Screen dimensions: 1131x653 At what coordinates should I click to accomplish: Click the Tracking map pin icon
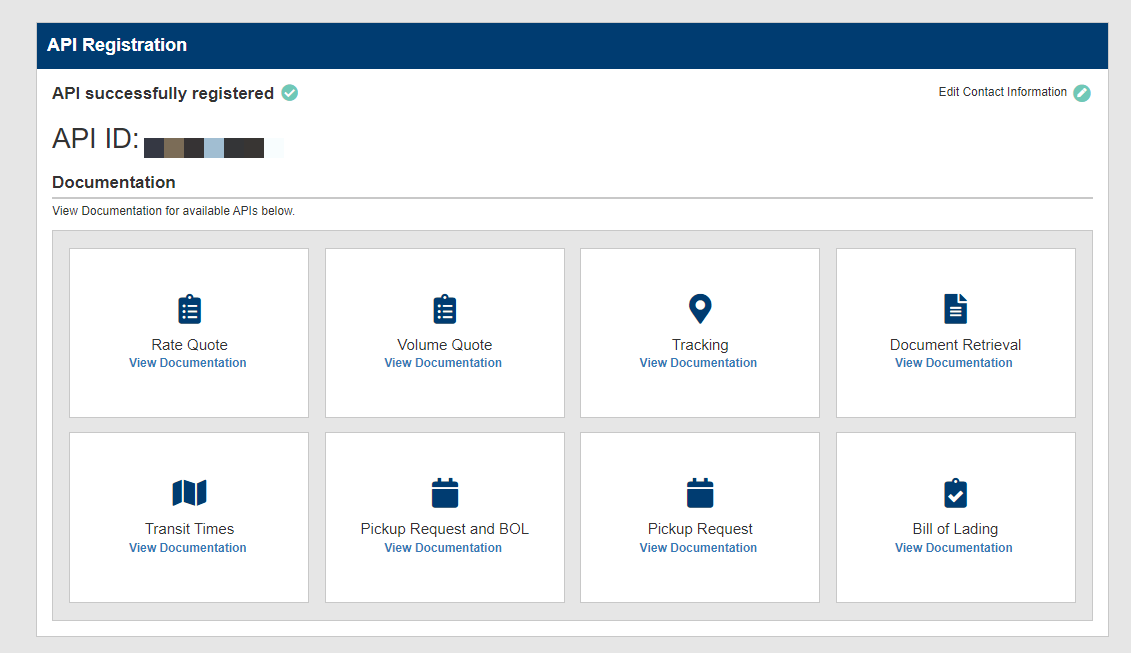[700, 309]
